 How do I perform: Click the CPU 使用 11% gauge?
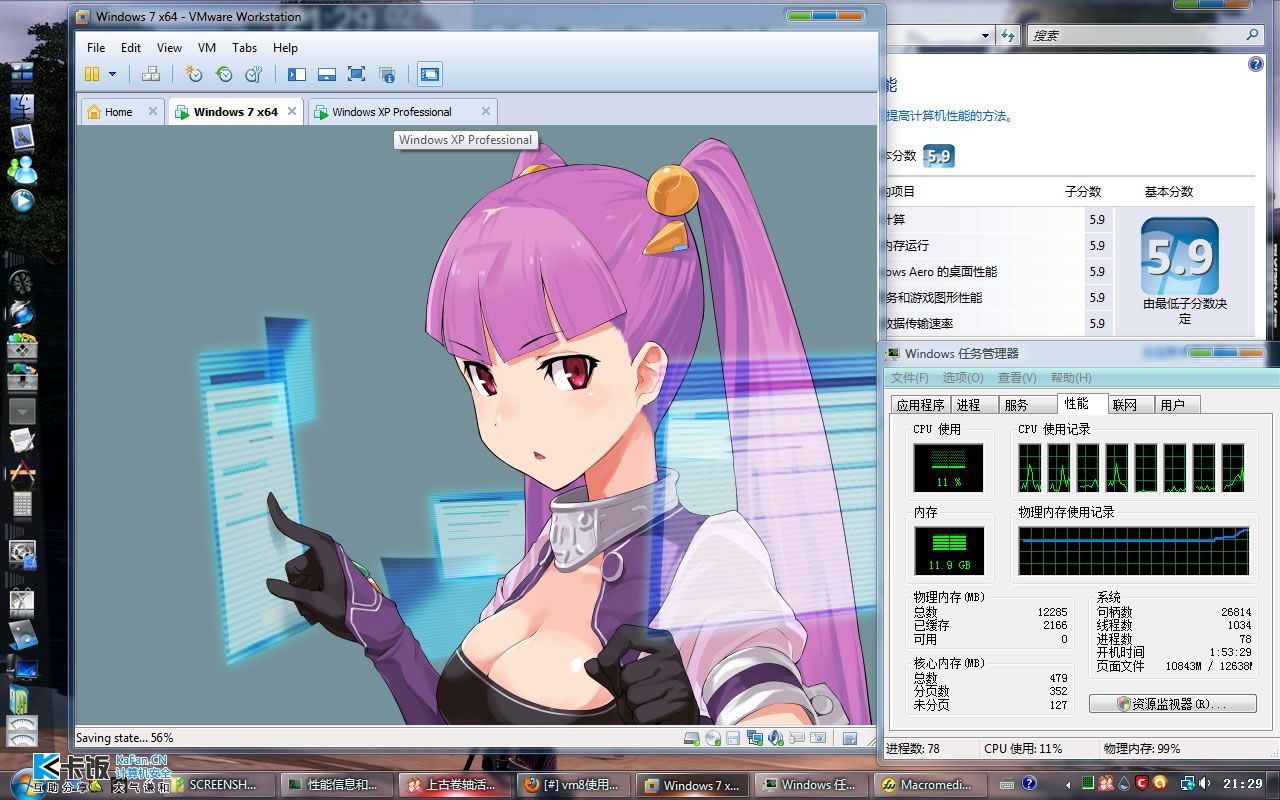(x=948, y=468)
